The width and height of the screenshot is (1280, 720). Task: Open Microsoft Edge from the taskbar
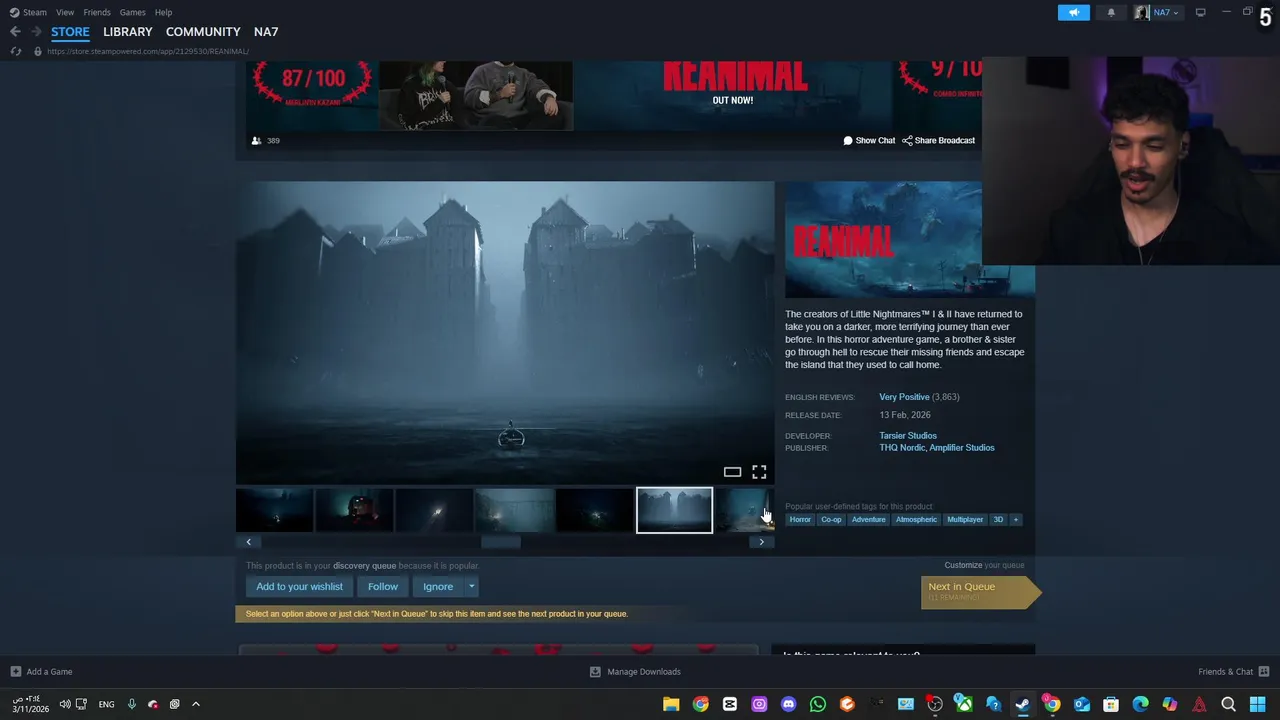1140,704
